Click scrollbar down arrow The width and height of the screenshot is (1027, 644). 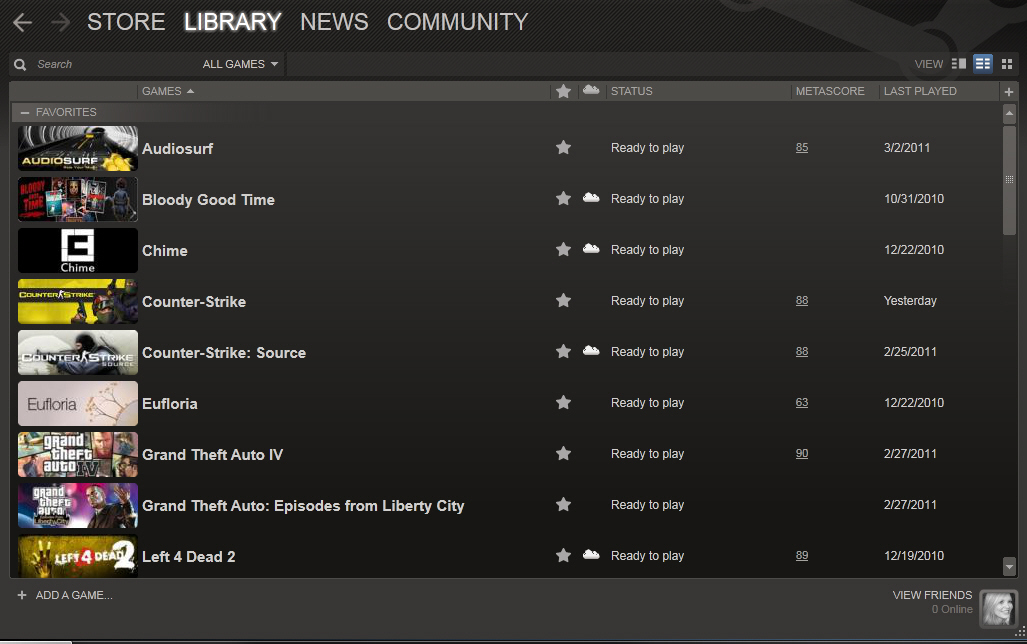coord(1009,566)
